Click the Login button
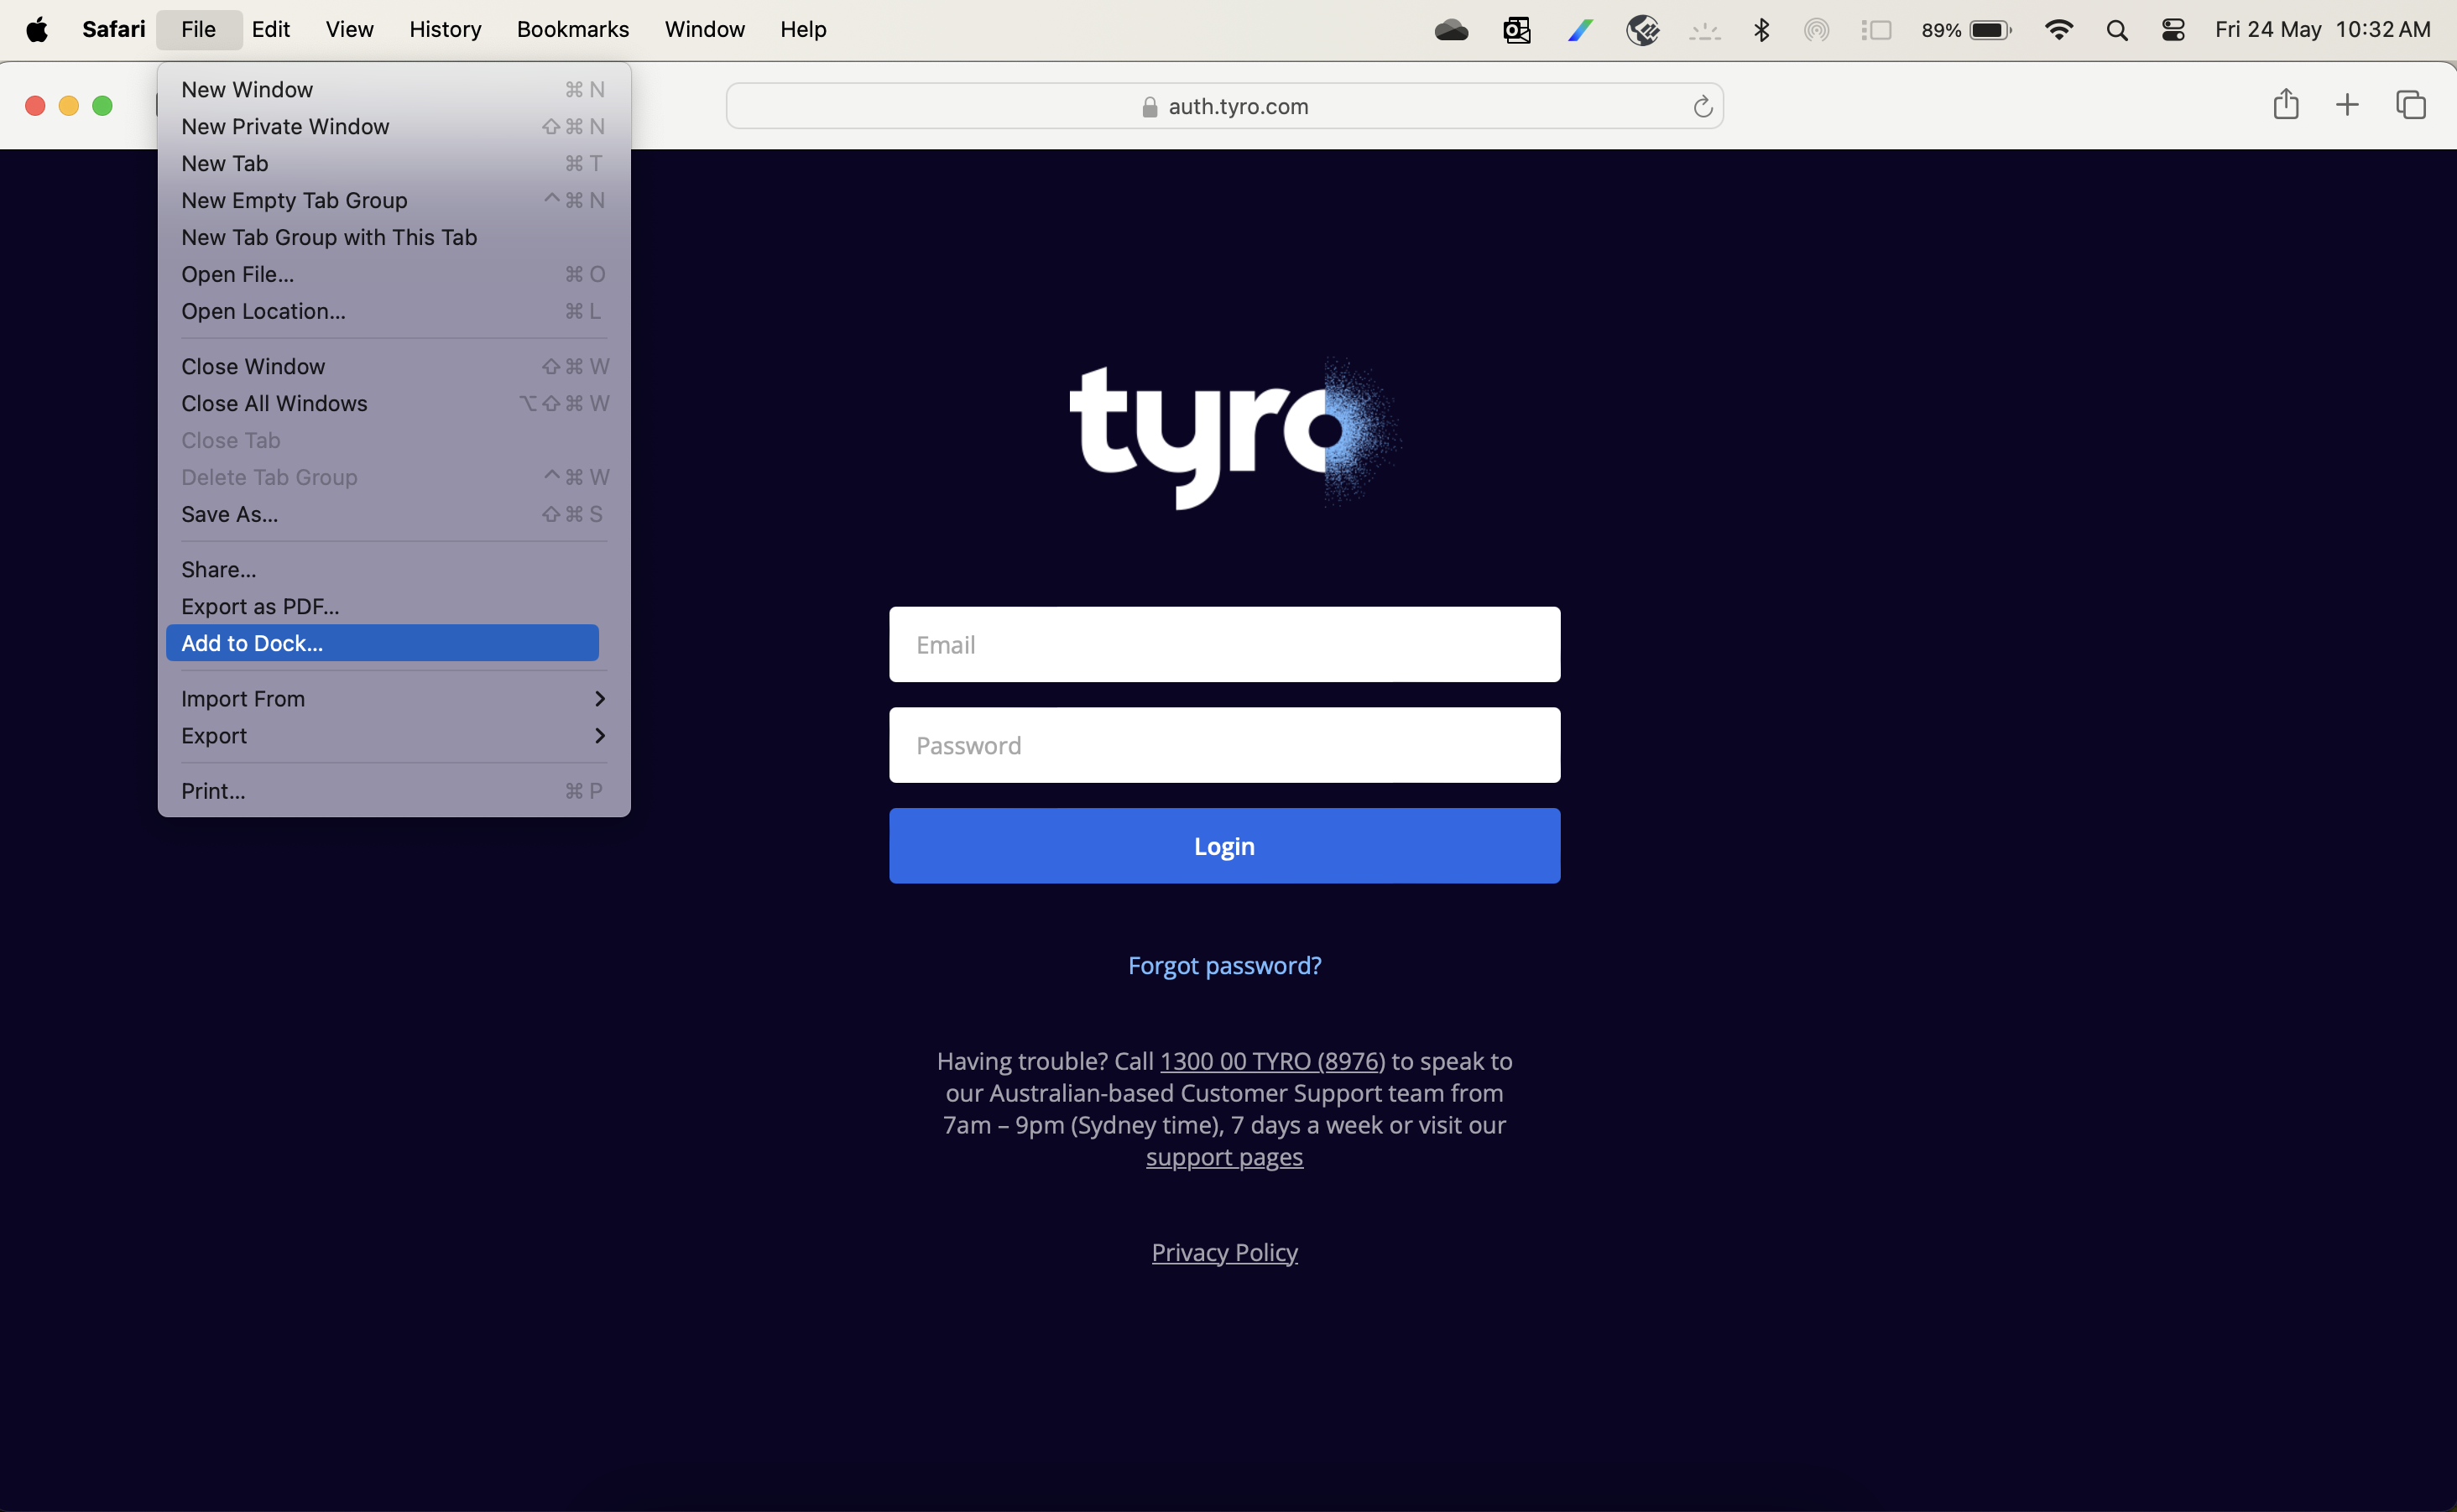2457x1512 pixels. [1224, 845]
